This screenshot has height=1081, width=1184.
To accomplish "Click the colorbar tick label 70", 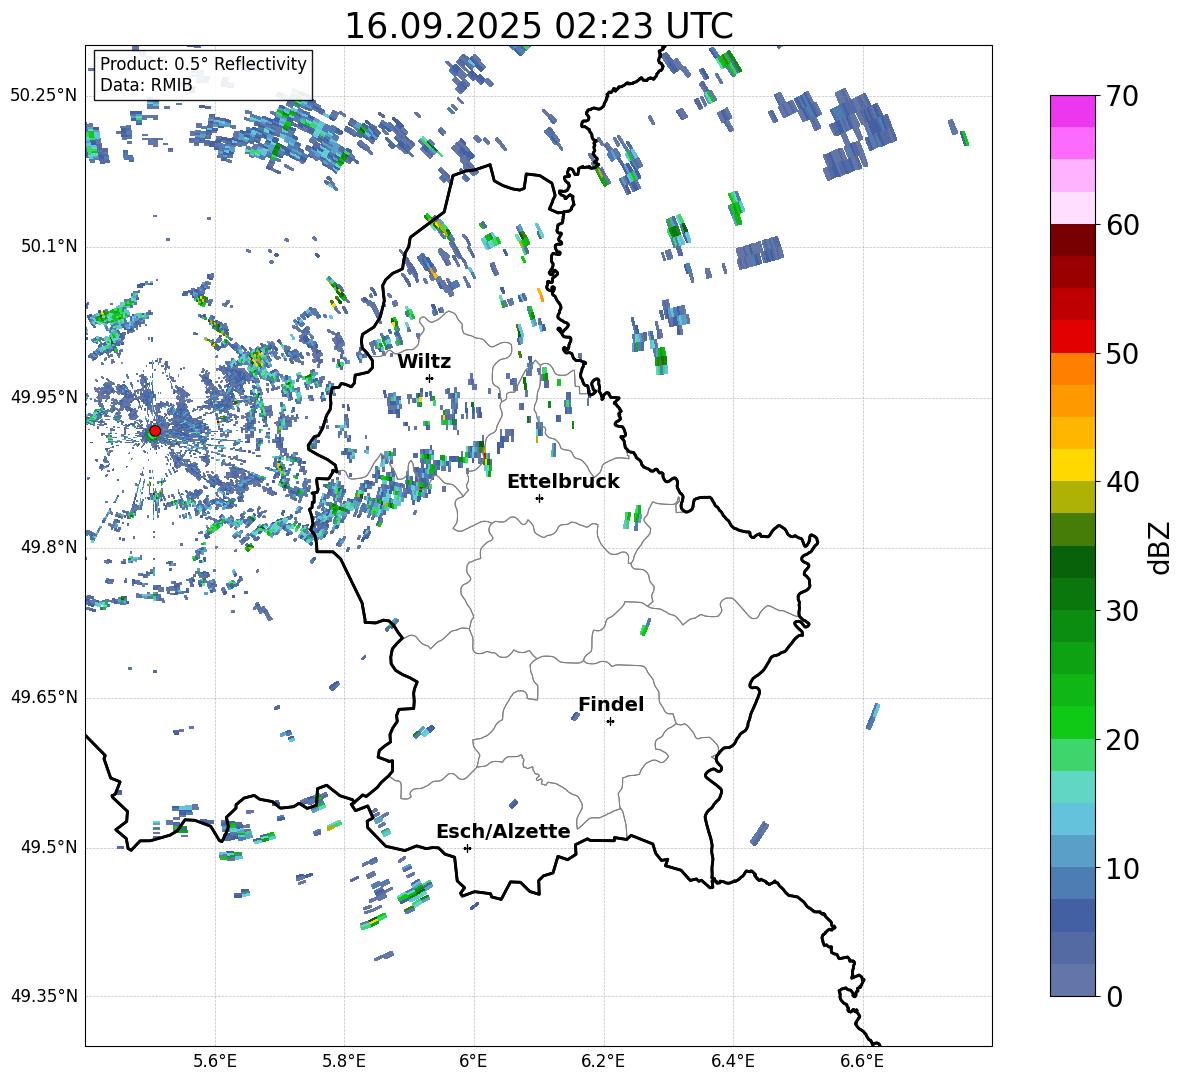I will click(x=1122, y=96).
